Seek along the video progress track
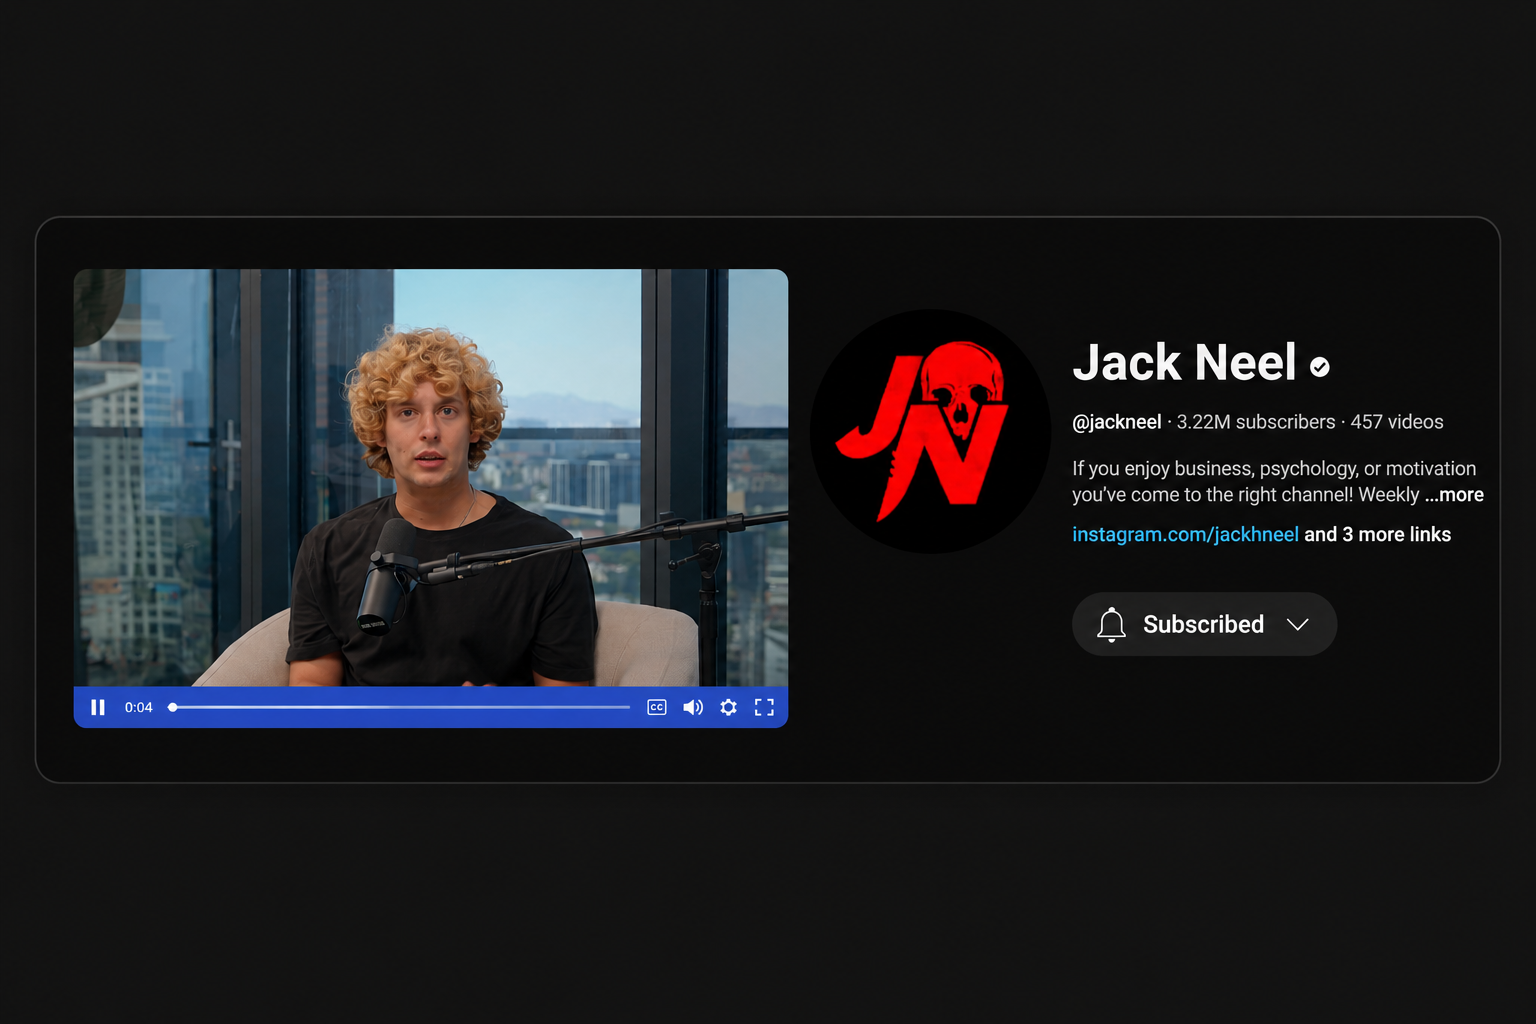 [x=400, y=707]
